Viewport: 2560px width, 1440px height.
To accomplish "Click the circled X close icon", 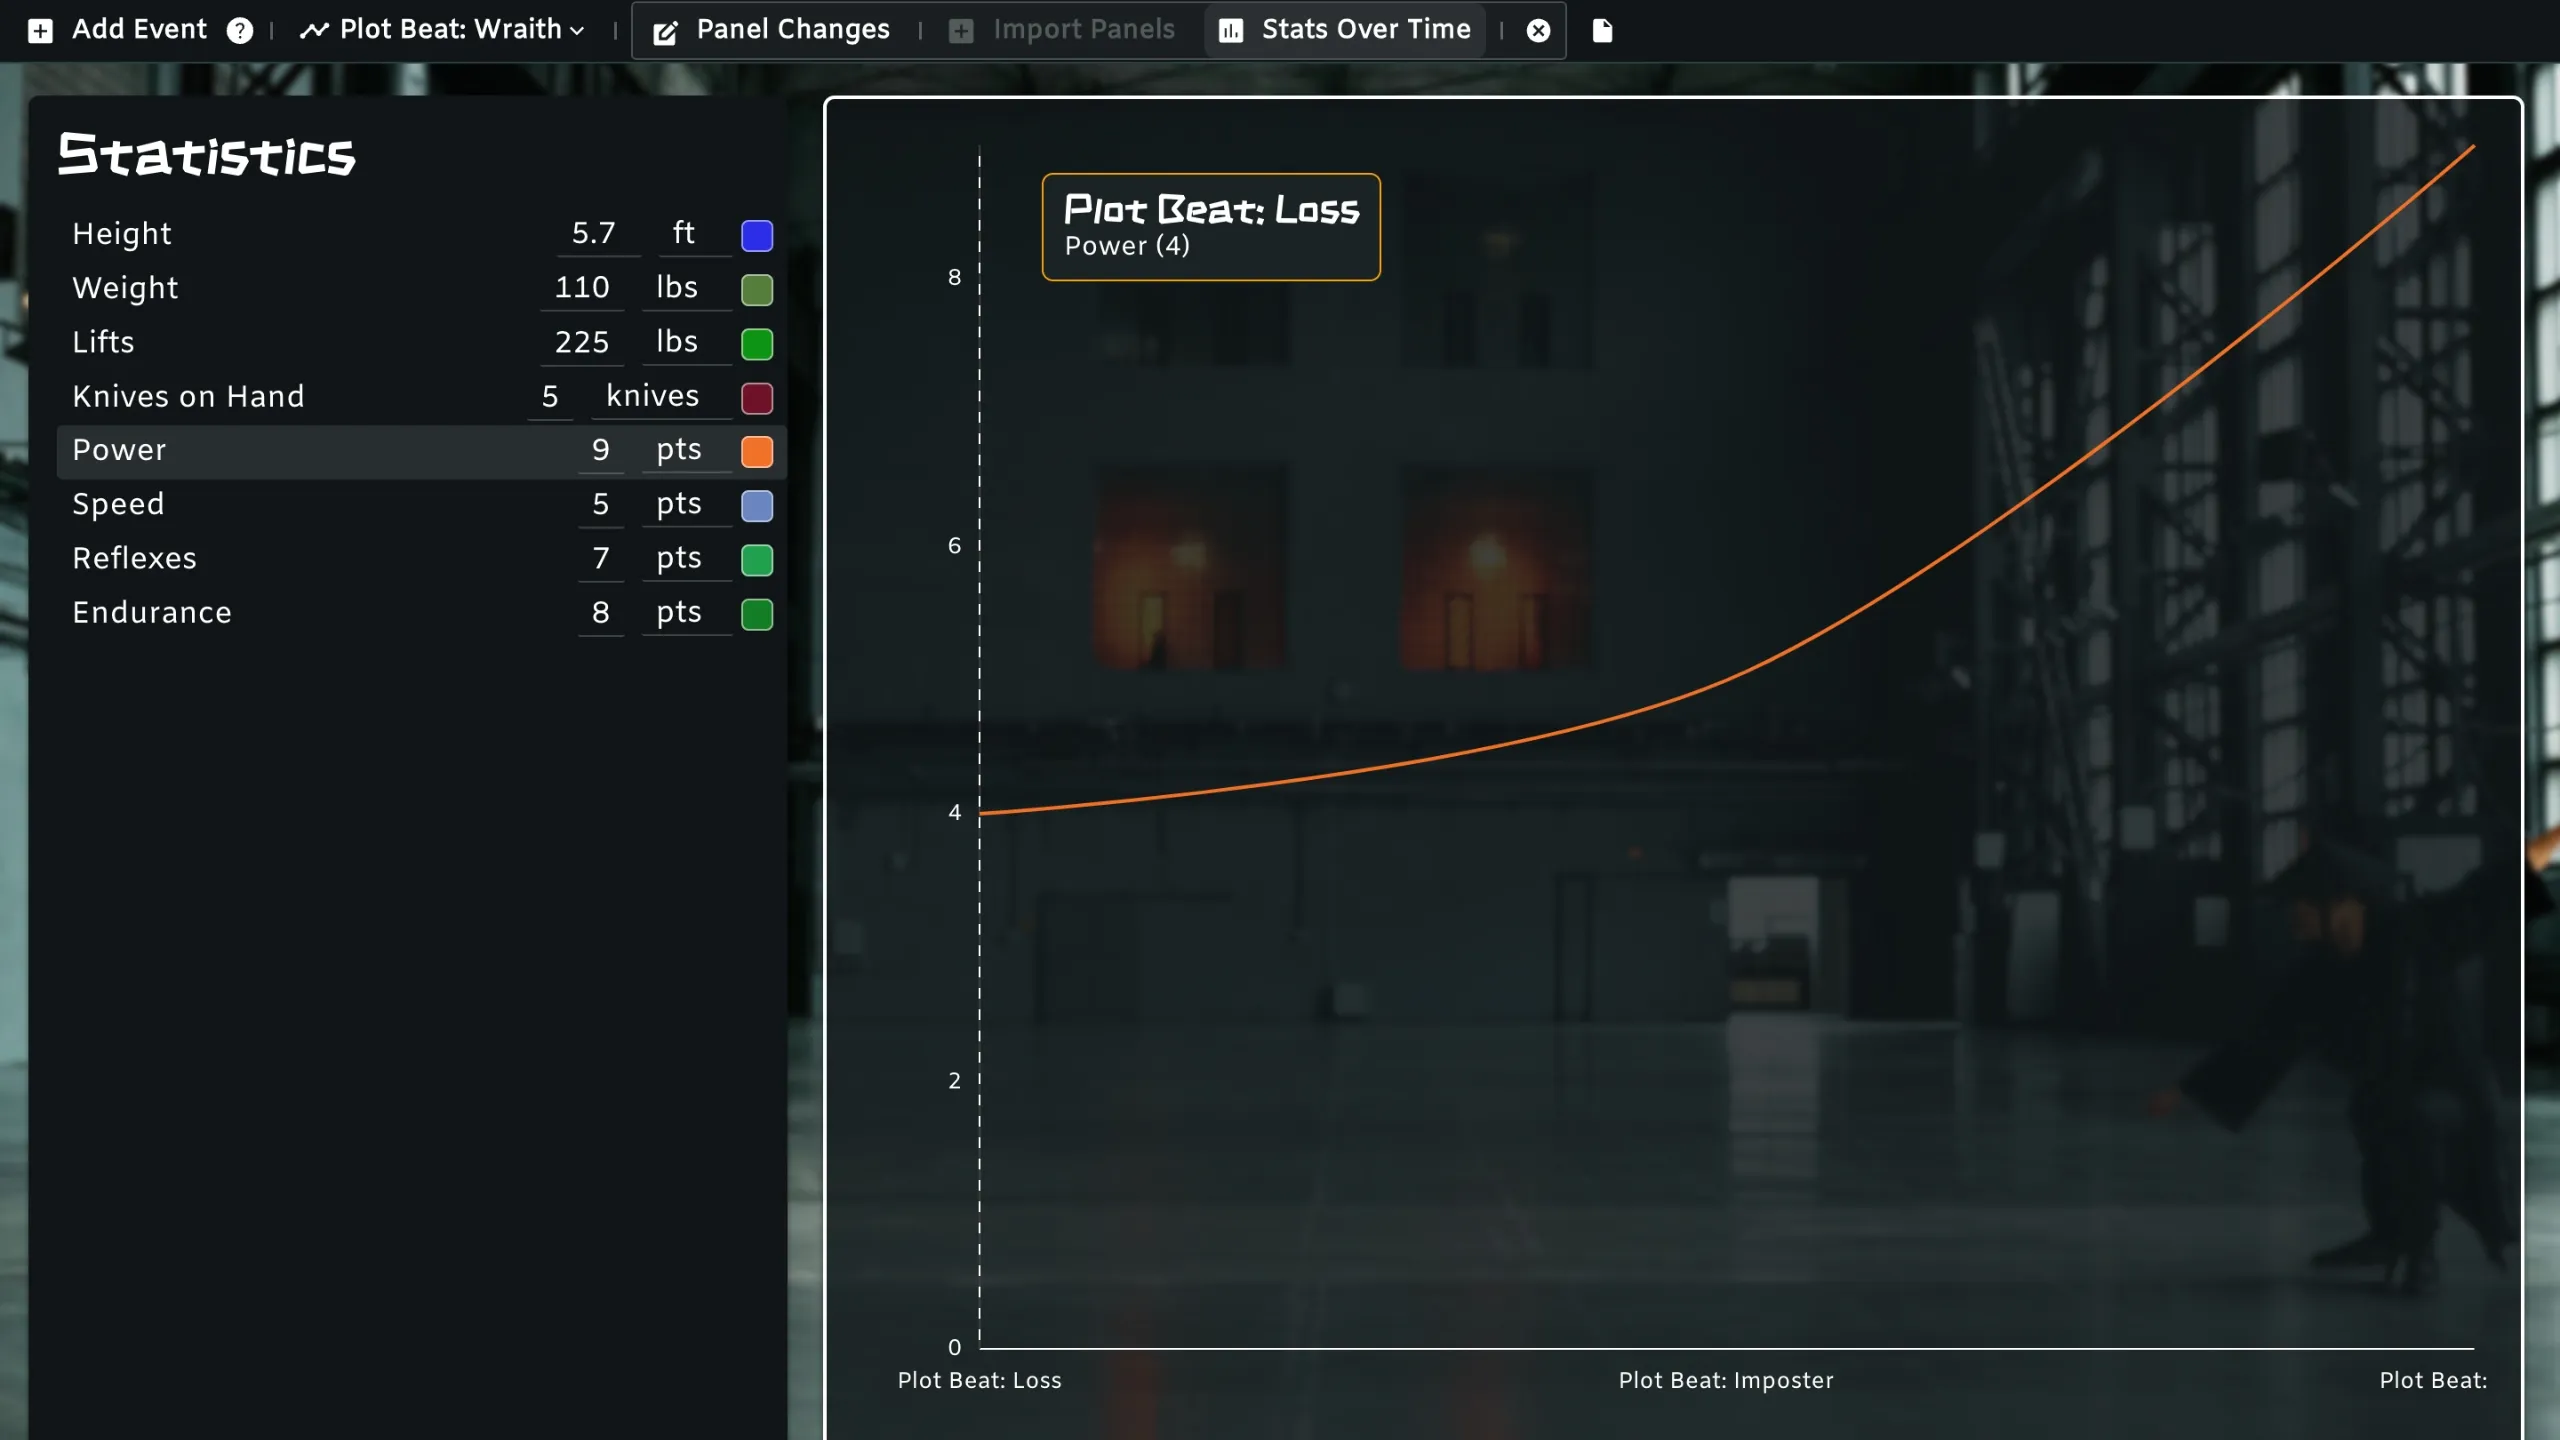I will (1538, 31).
